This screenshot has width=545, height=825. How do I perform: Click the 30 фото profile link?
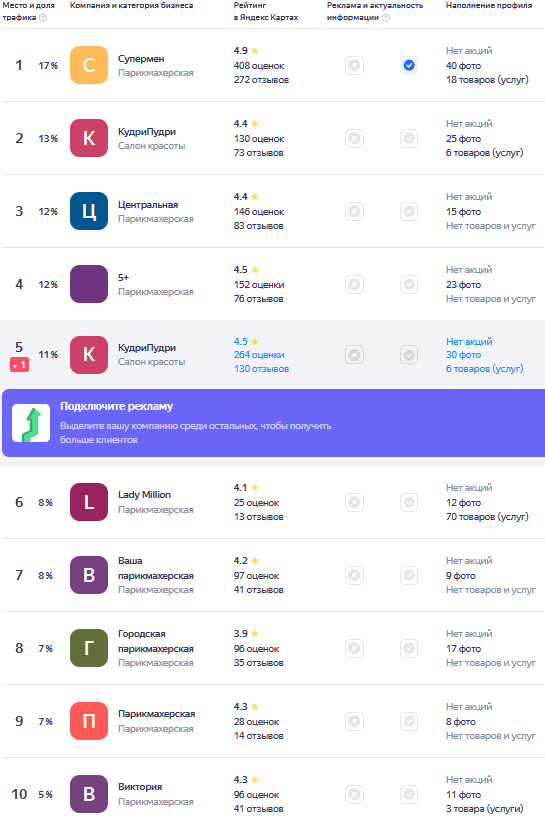(x=463, y=355)
